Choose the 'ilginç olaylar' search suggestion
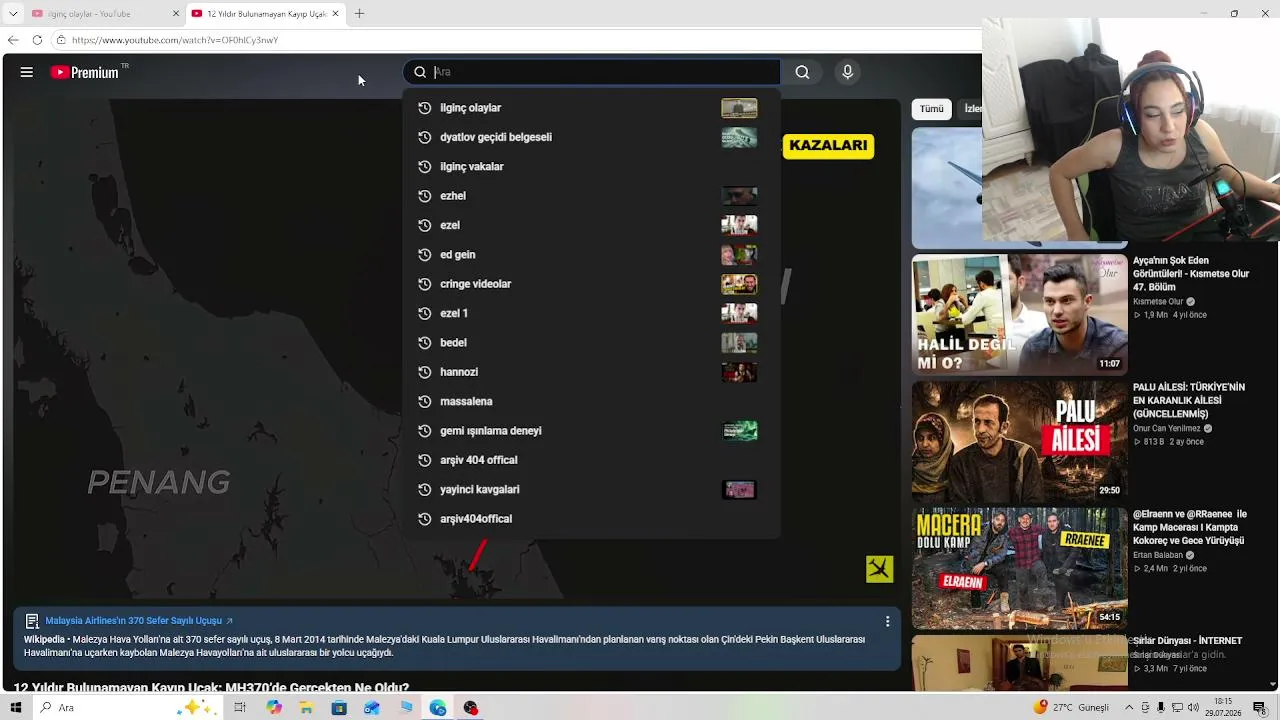Screen dimensions: 1280x720 (592, 108)
